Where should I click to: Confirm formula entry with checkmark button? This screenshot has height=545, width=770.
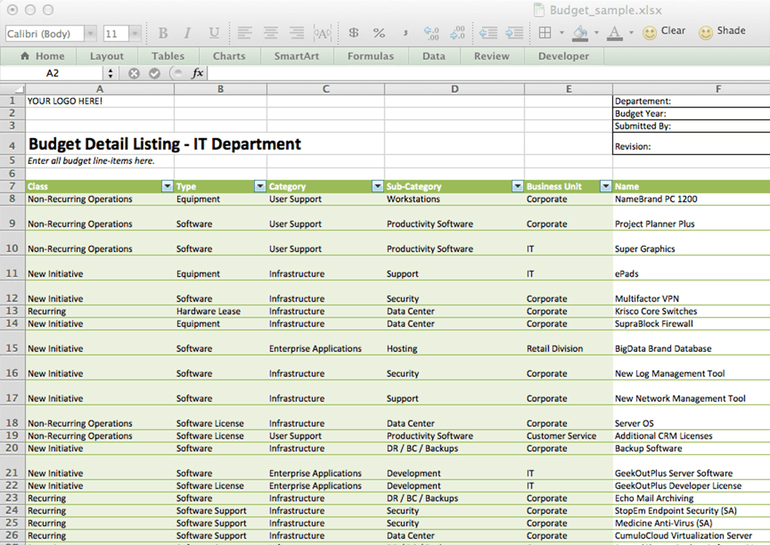[x=155, y=73]
